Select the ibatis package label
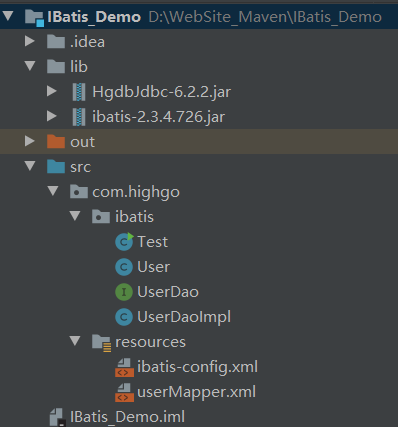This screenshot has width=398, height=427. 134,217
